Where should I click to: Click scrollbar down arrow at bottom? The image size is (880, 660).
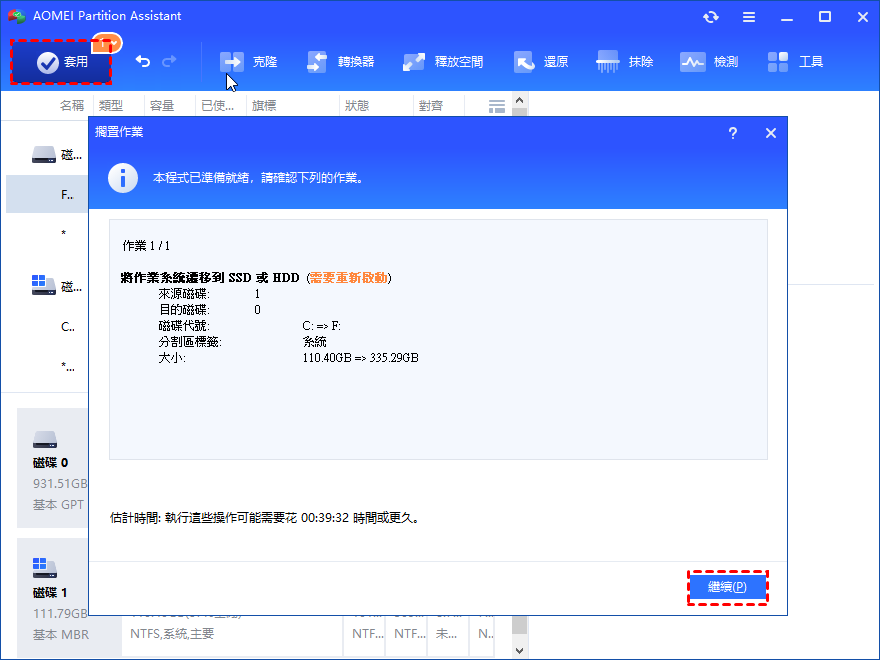[x=519, y=650]
